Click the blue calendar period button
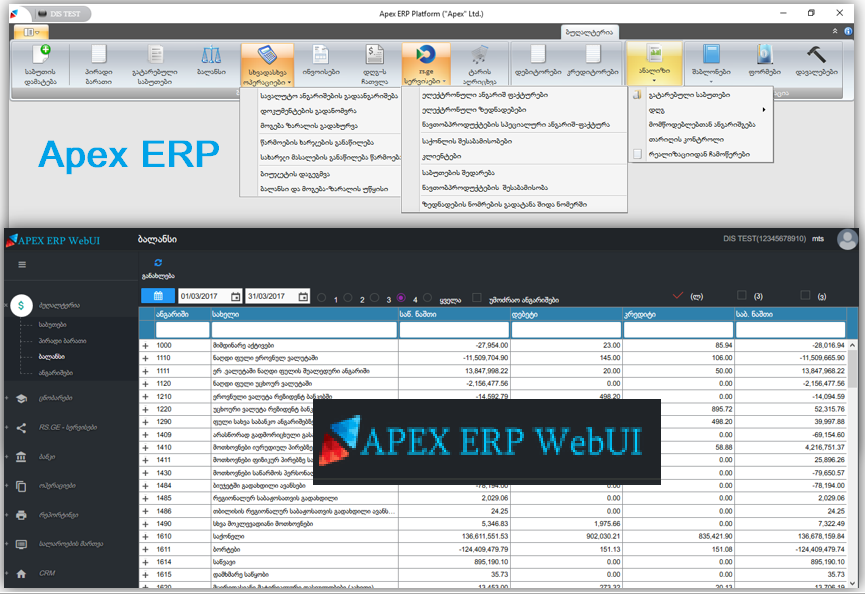The height and width of the screenshot is (597, 865). click(158, 296)
